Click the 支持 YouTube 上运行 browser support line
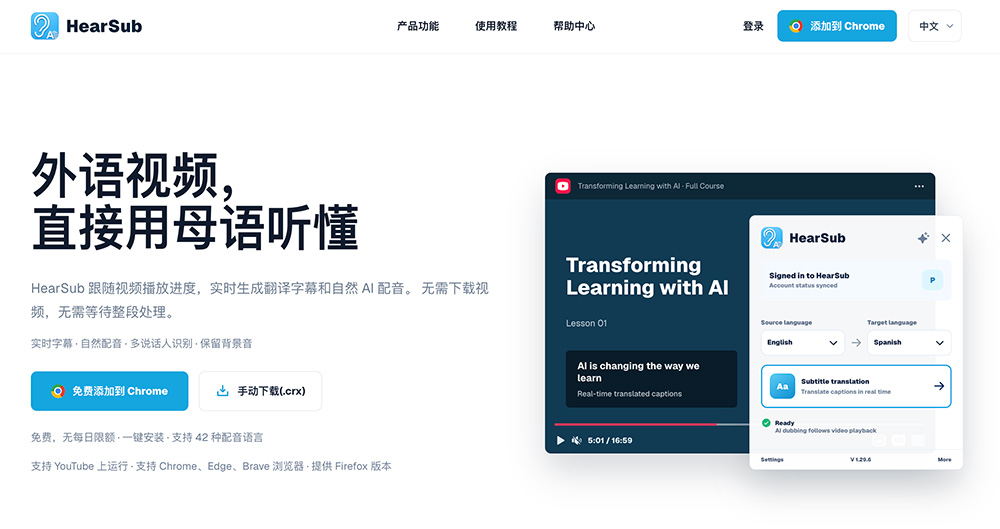This screenshot has height=529, width=1000. pyautogui.click(x=211, y=466)
